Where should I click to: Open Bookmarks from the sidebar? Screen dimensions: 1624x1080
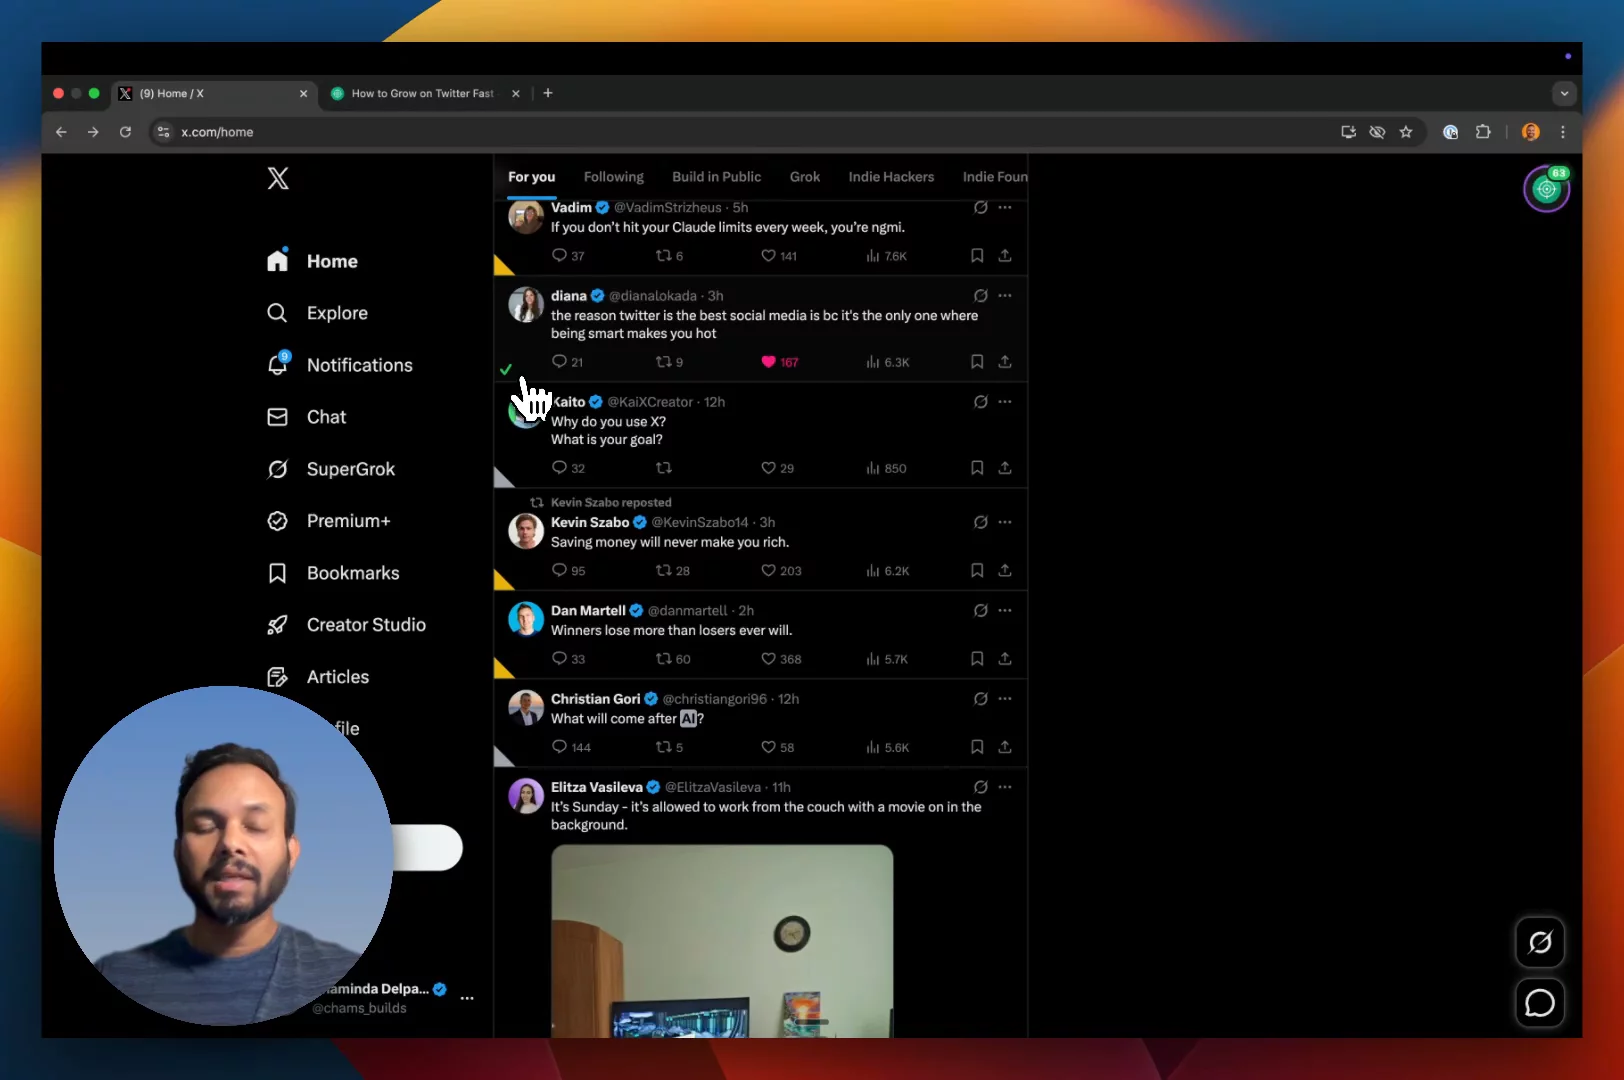pos(333,573)
